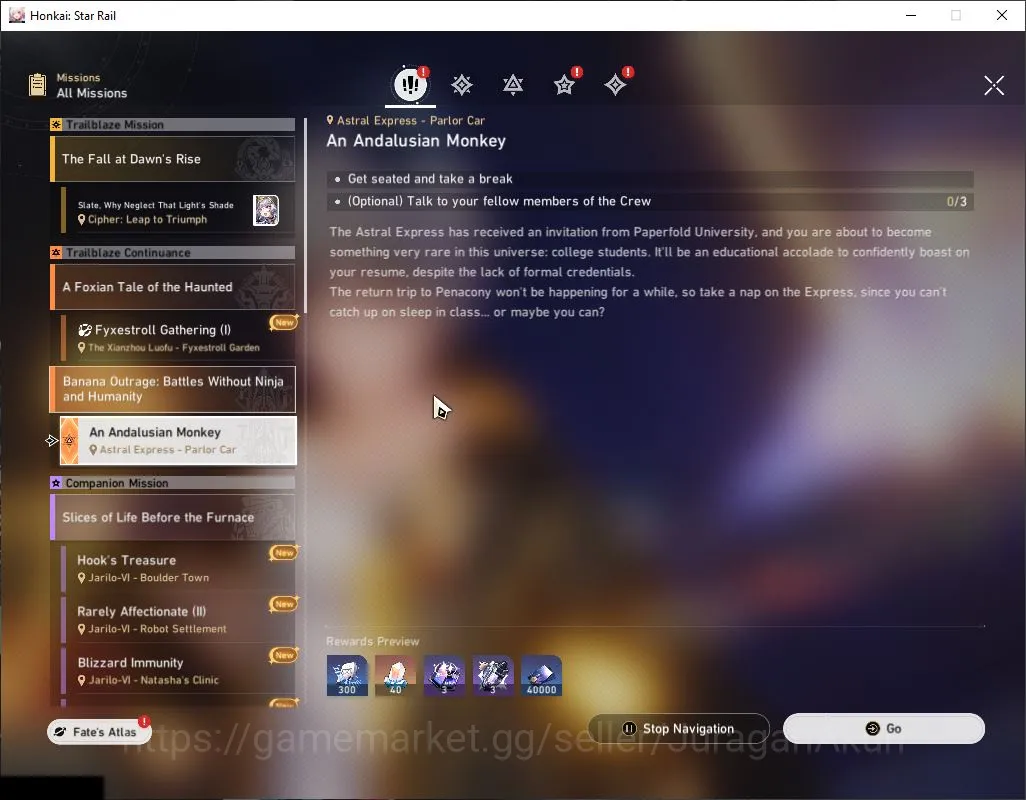Click the Honkai: Star Rail window title icon
1026x800 pixels.
16,15
